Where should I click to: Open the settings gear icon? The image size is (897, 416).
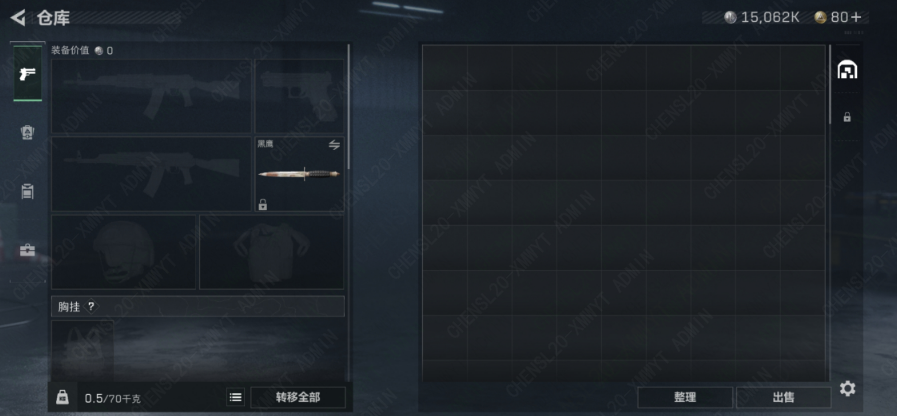coord(847,389)
